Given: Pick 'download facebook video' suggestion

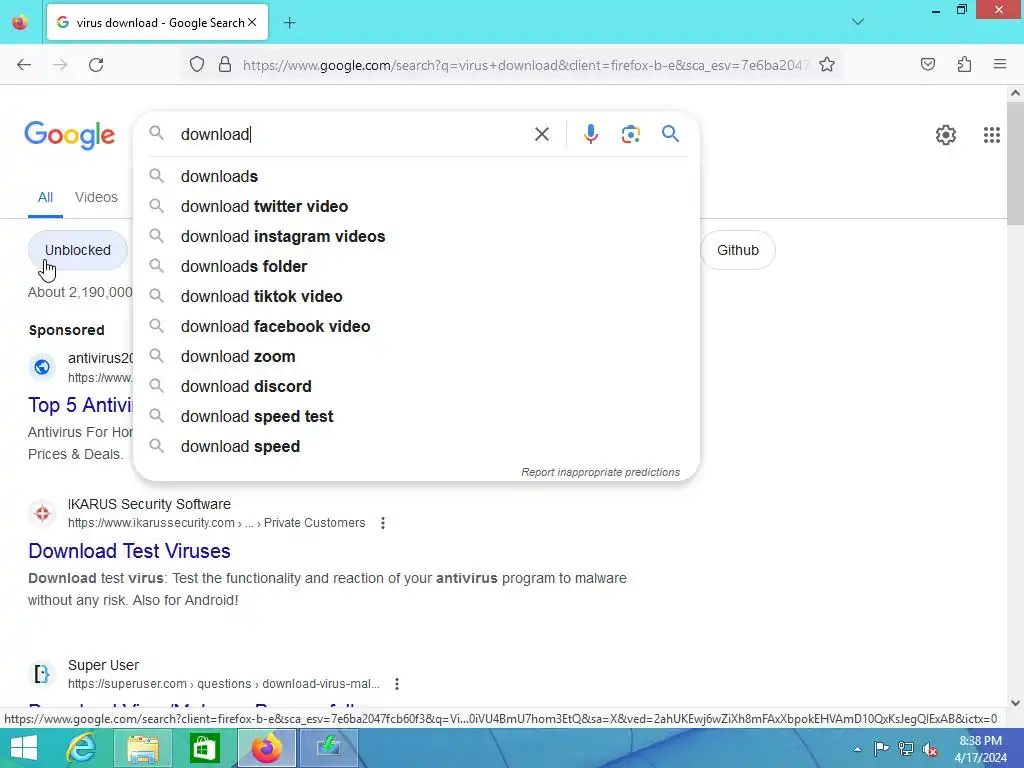Looking at the screenshot, I should (417, 327).
